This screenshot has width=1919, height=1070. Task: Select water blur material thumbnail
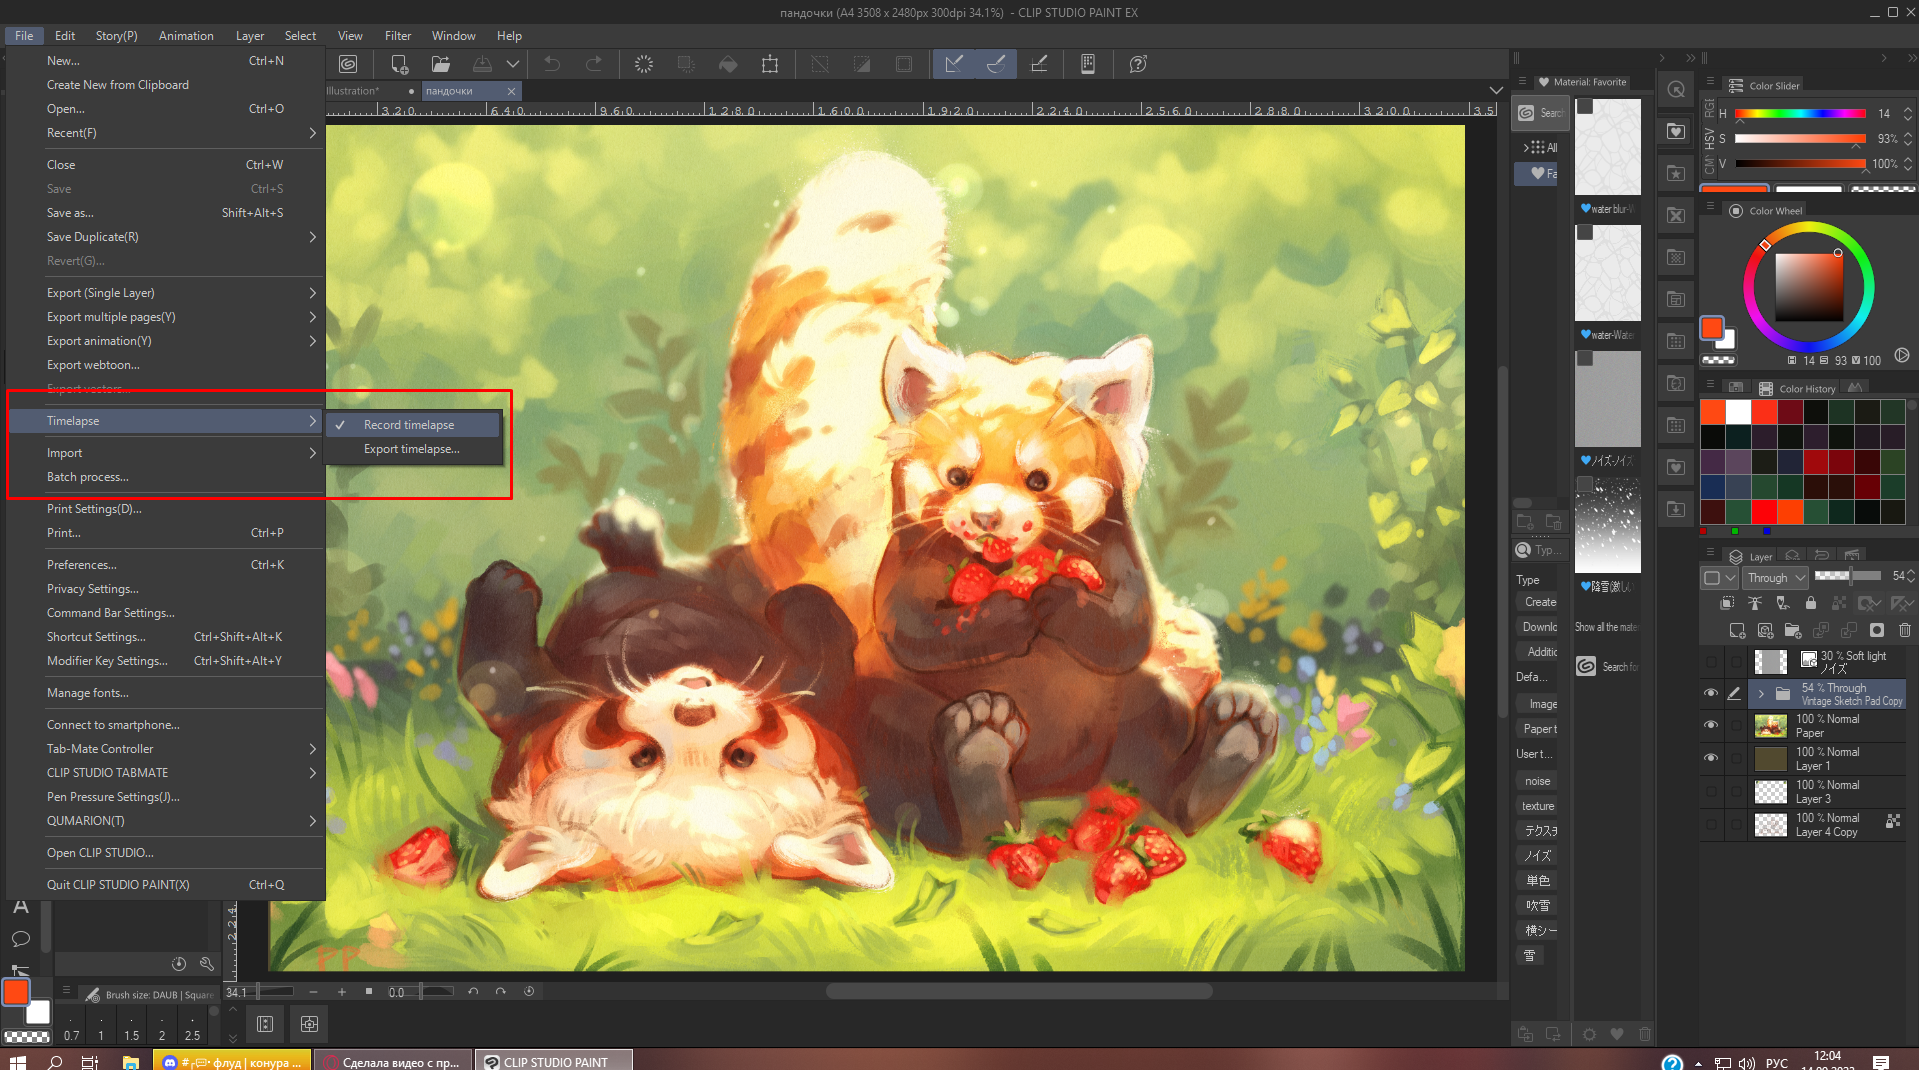click(x=1607, y=147)
